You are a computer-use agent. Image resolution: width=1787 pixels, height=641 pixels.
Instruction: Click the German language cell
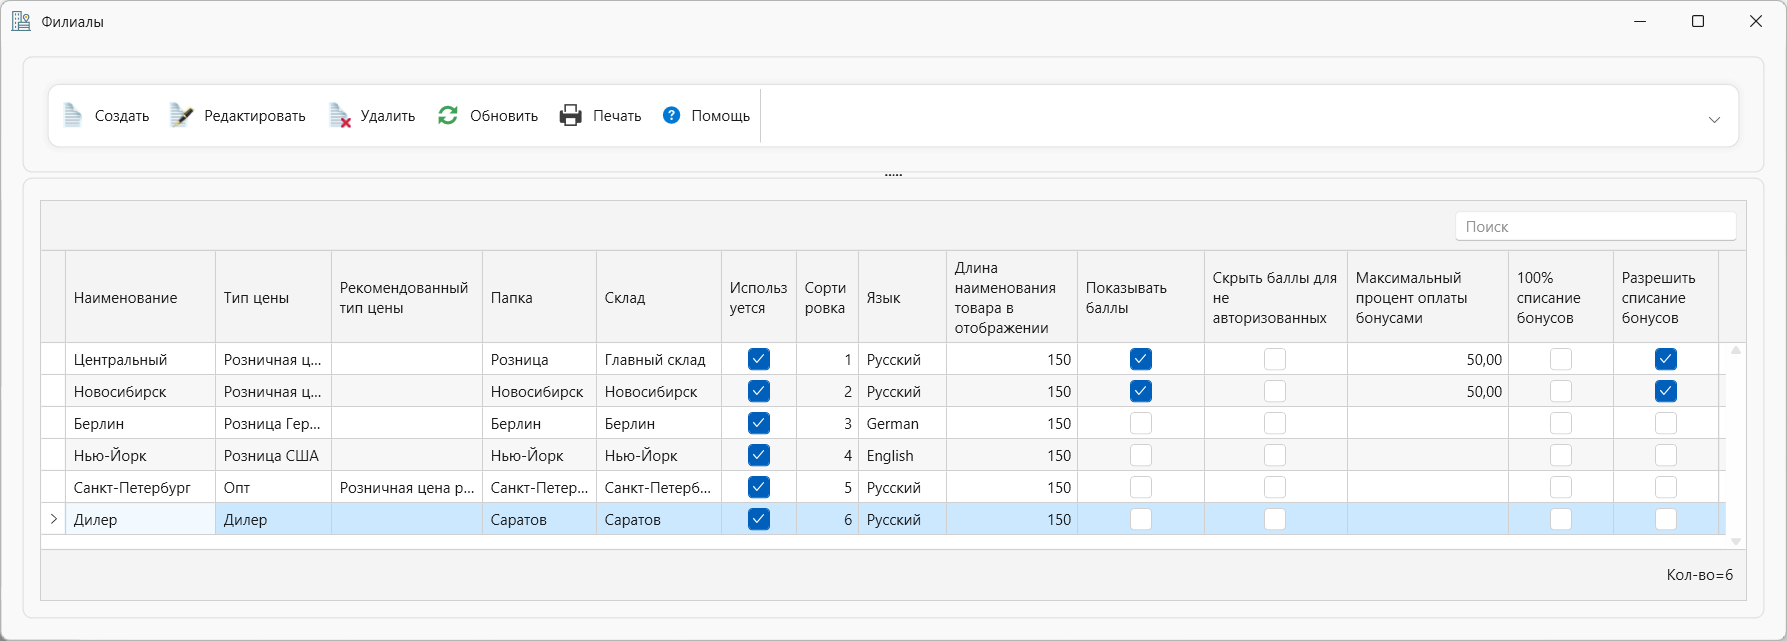tap(902, 423)
